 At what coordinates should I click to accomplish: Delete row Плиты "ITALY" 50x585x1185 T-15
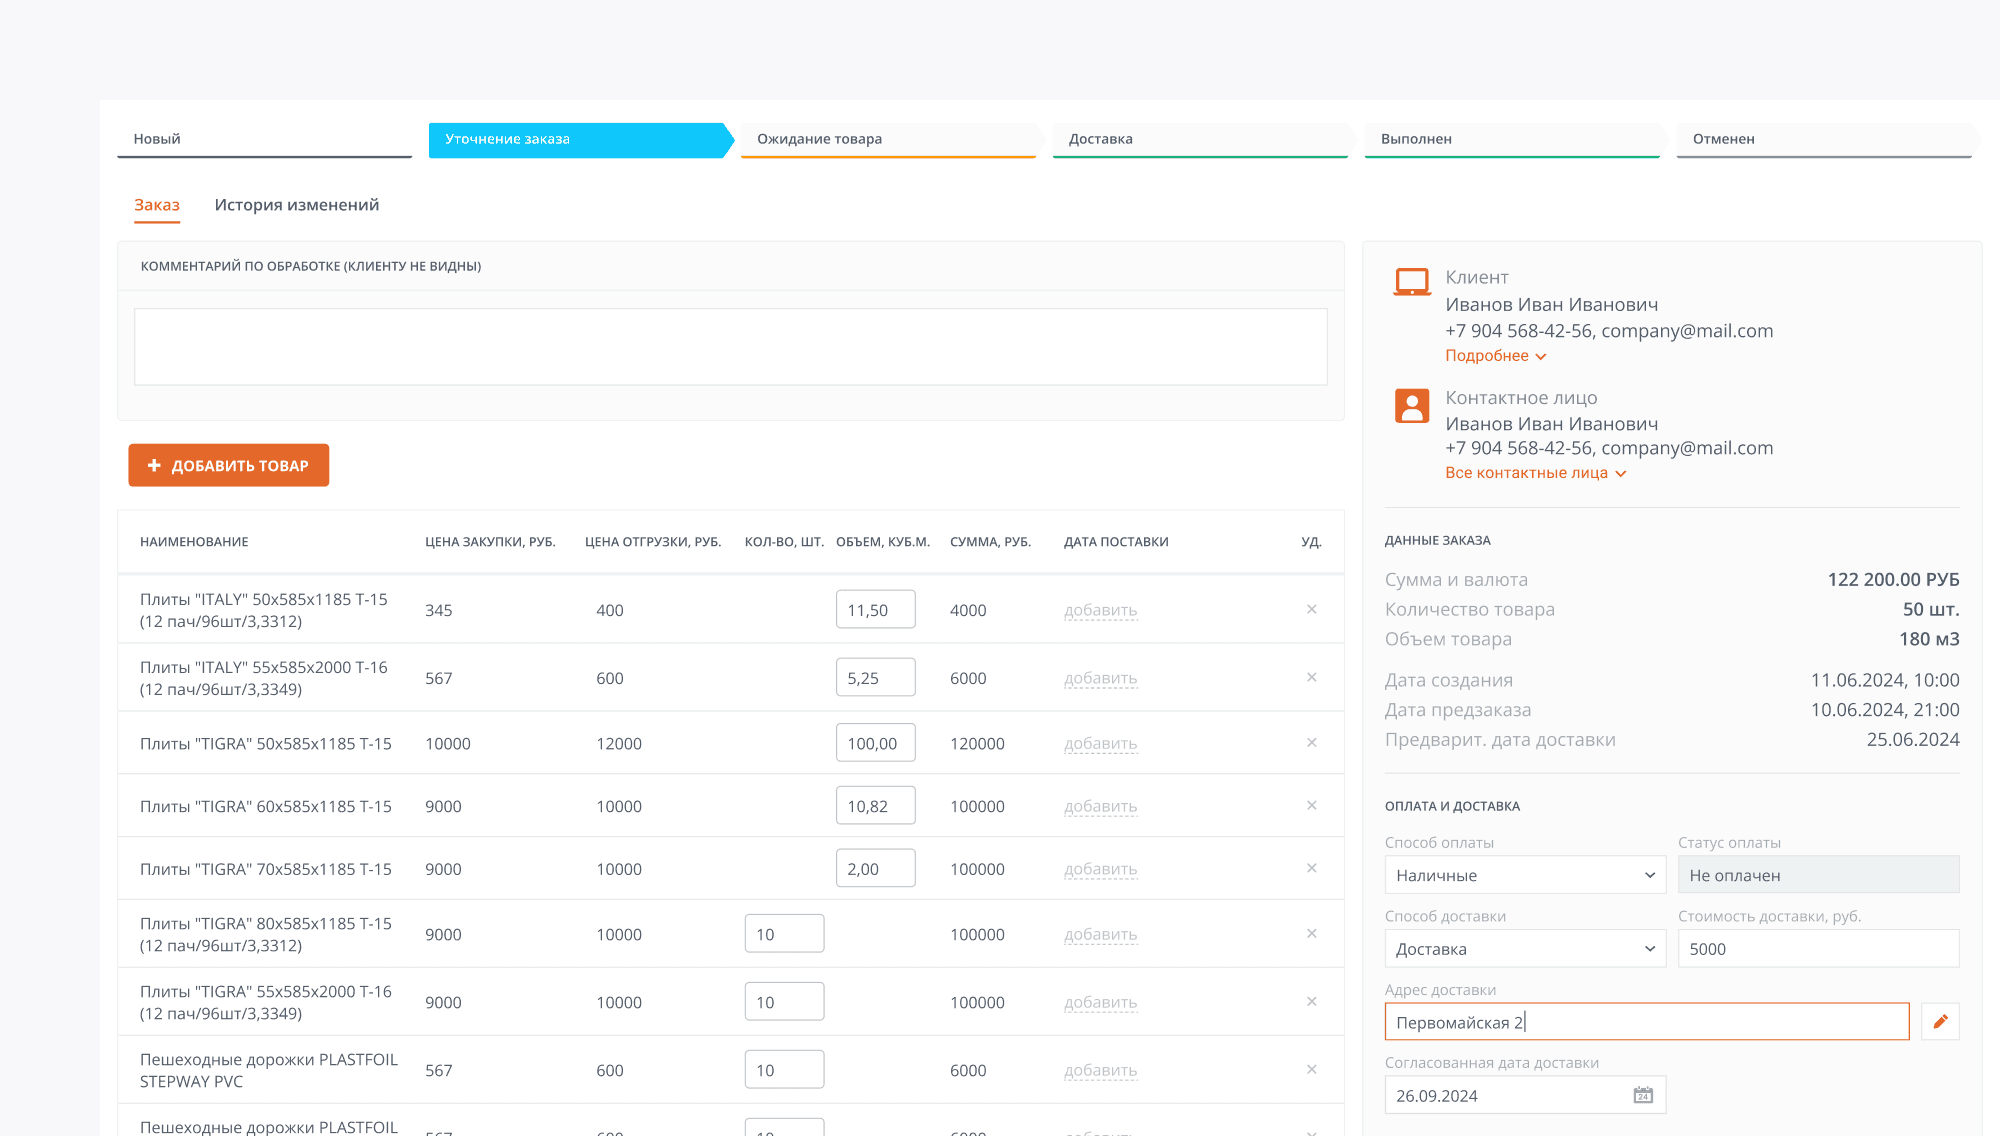click(1311, 609)
